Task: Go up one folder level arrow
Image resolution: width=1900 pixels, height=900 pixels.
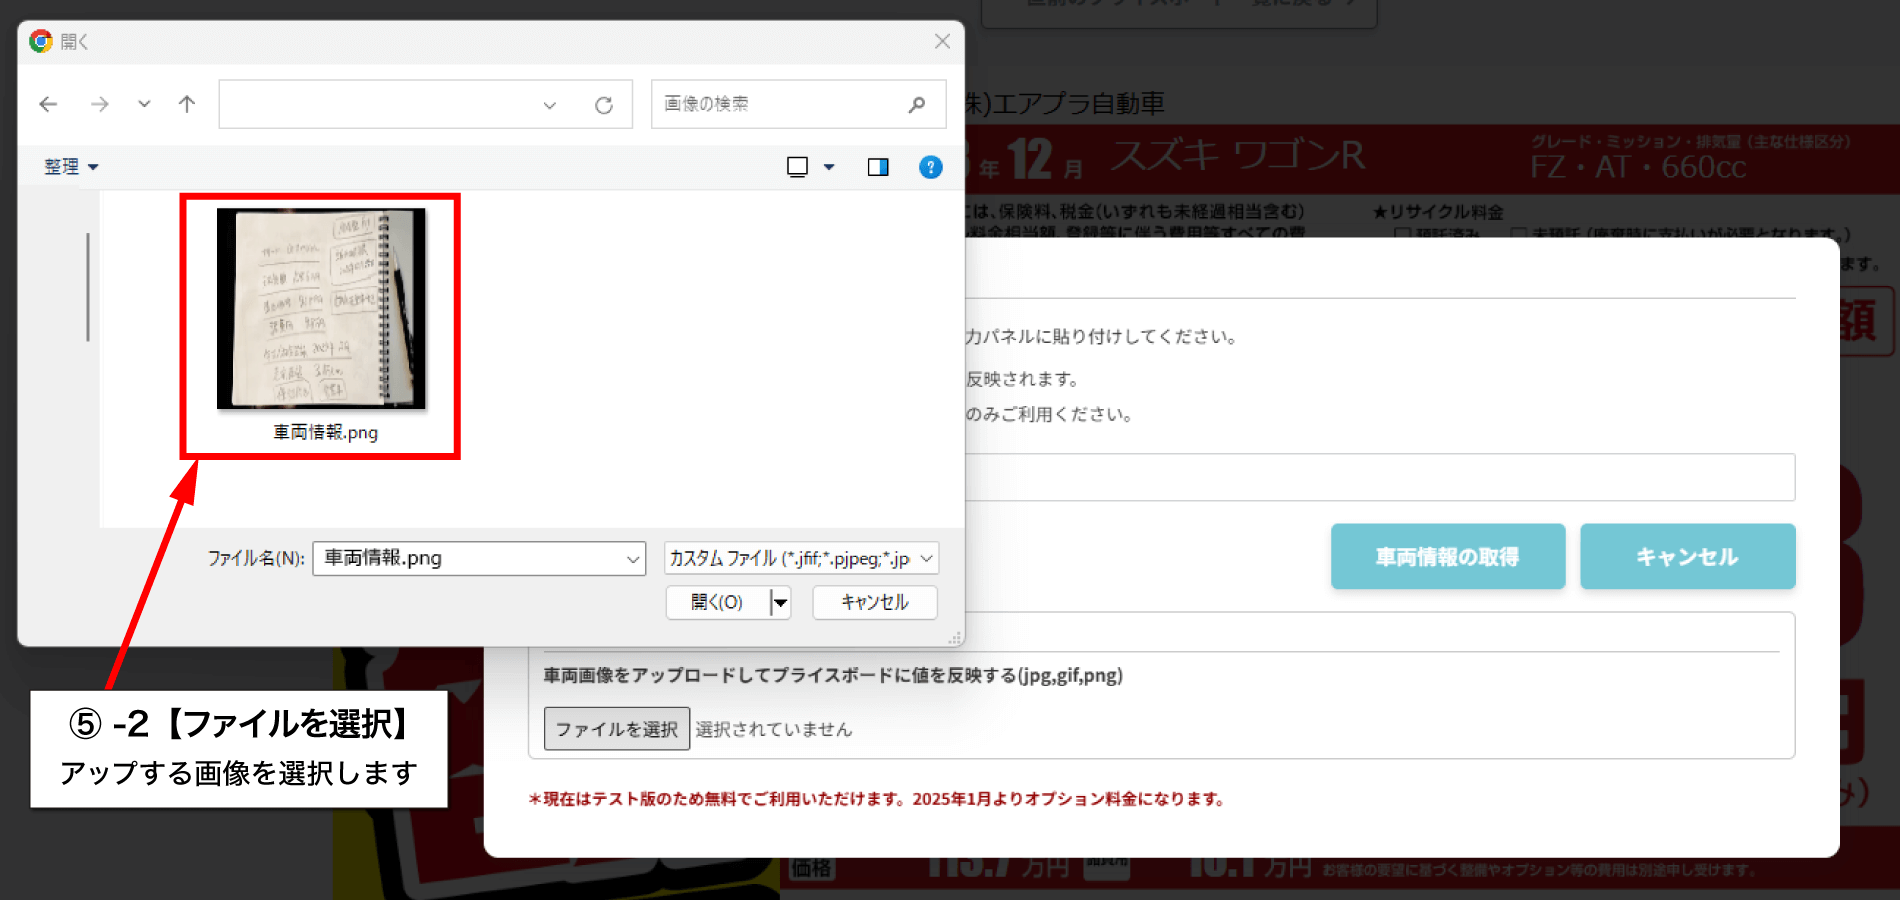Action: tap(187, 104)
